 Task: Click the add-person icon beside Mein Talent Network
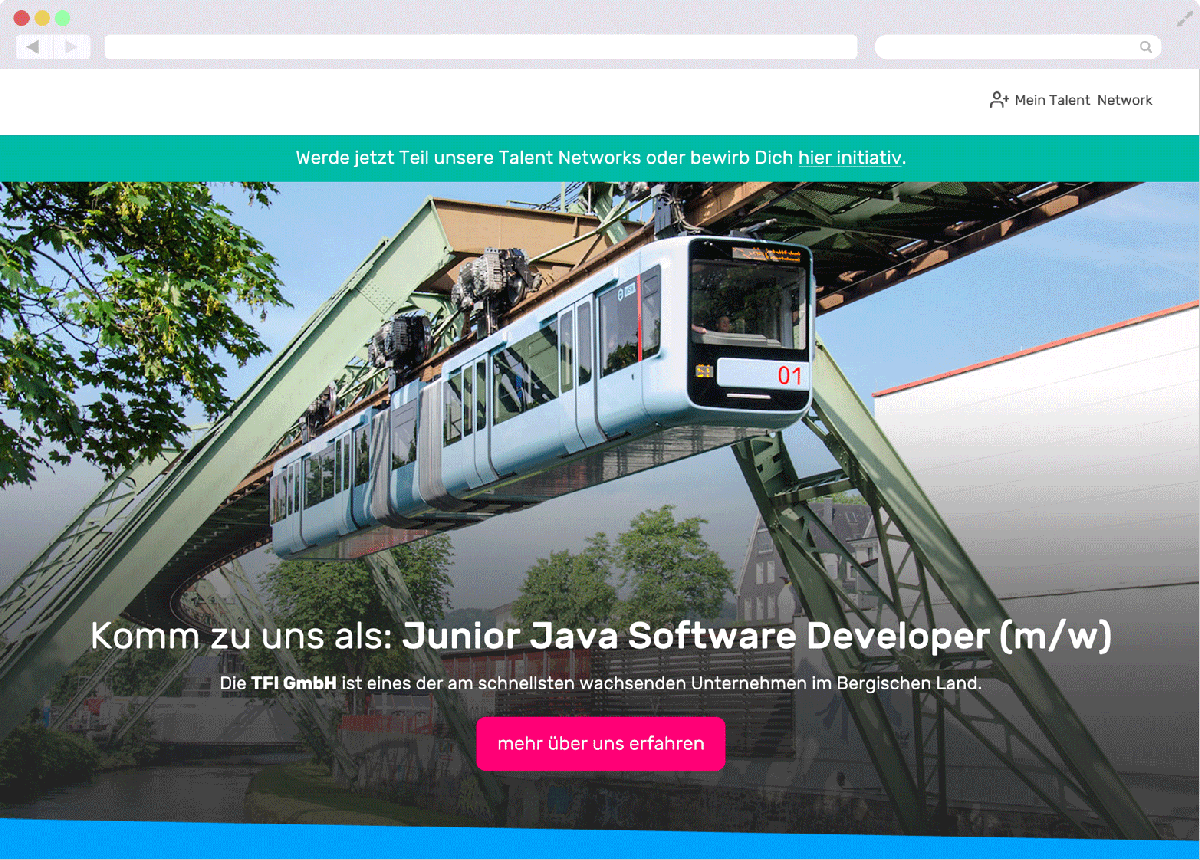click(x=999, y=100)
